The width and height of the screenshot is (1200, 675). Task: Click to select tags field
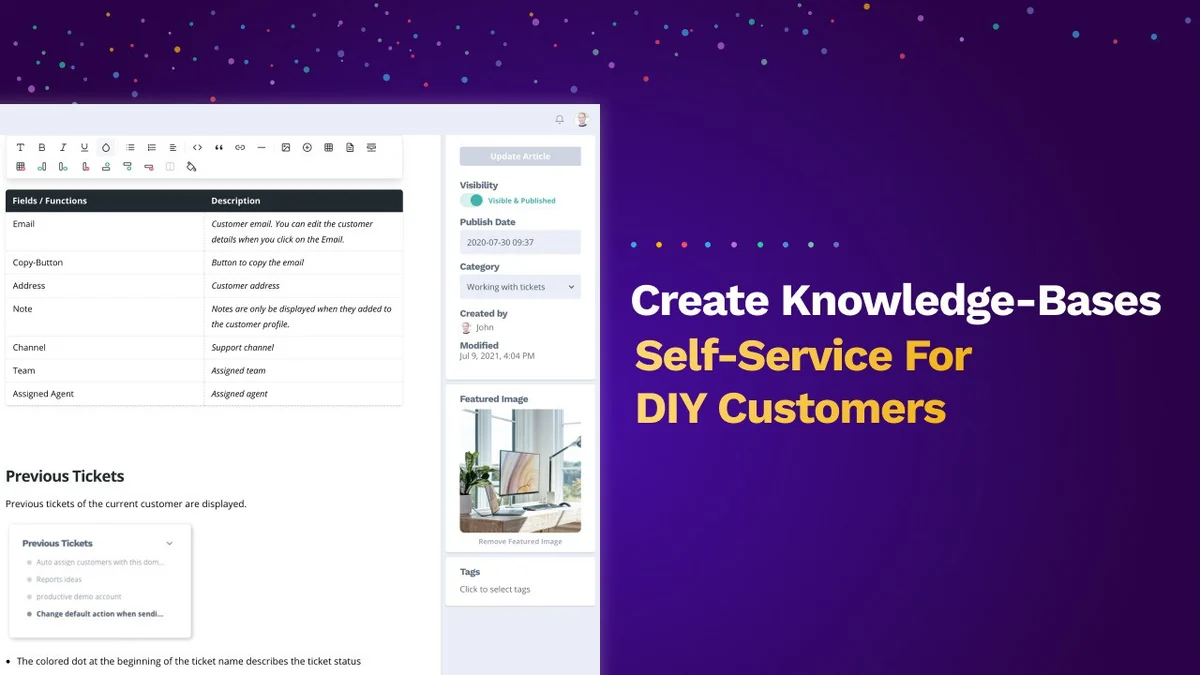[495, 589]
